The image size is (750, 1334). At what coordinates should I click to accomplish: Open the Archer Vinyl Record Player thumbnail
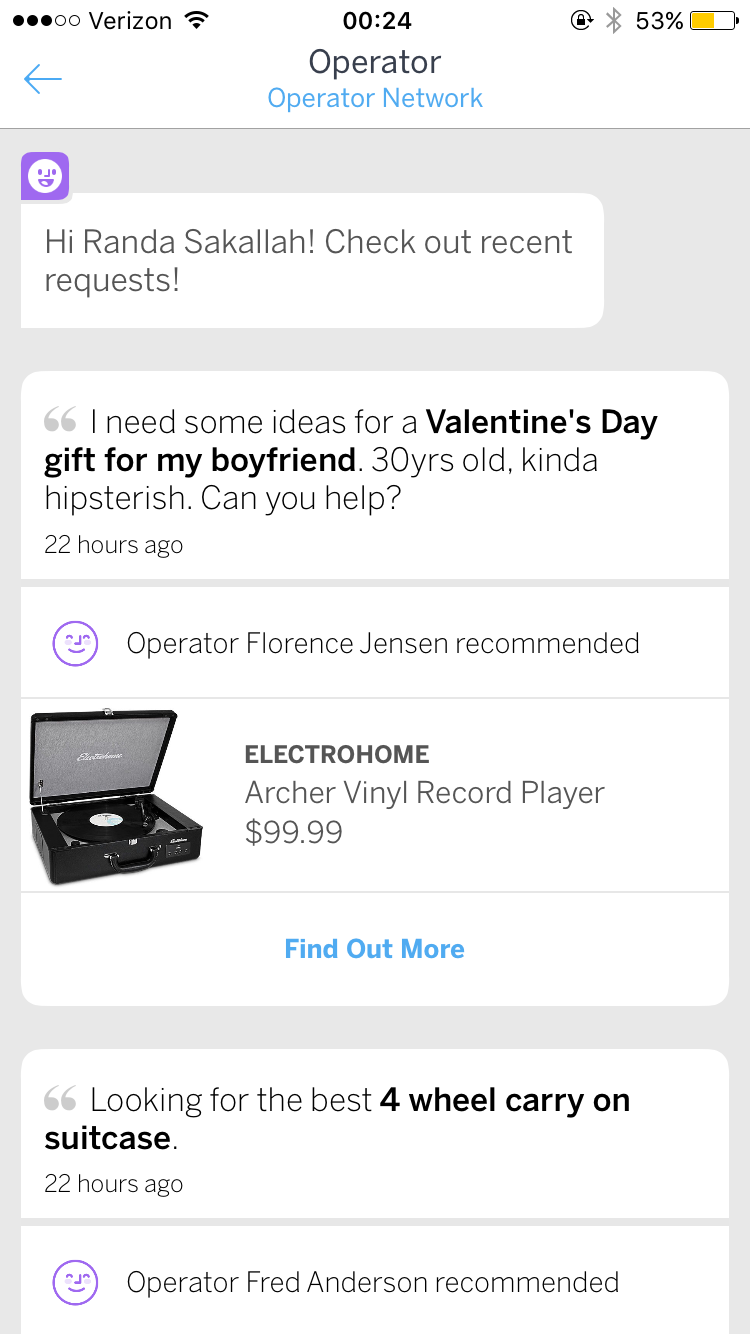point(116,796)
